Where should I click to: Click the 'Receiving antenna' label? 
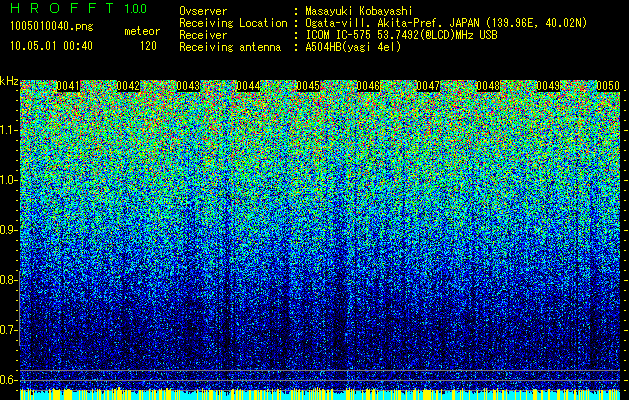coord(230,47)
